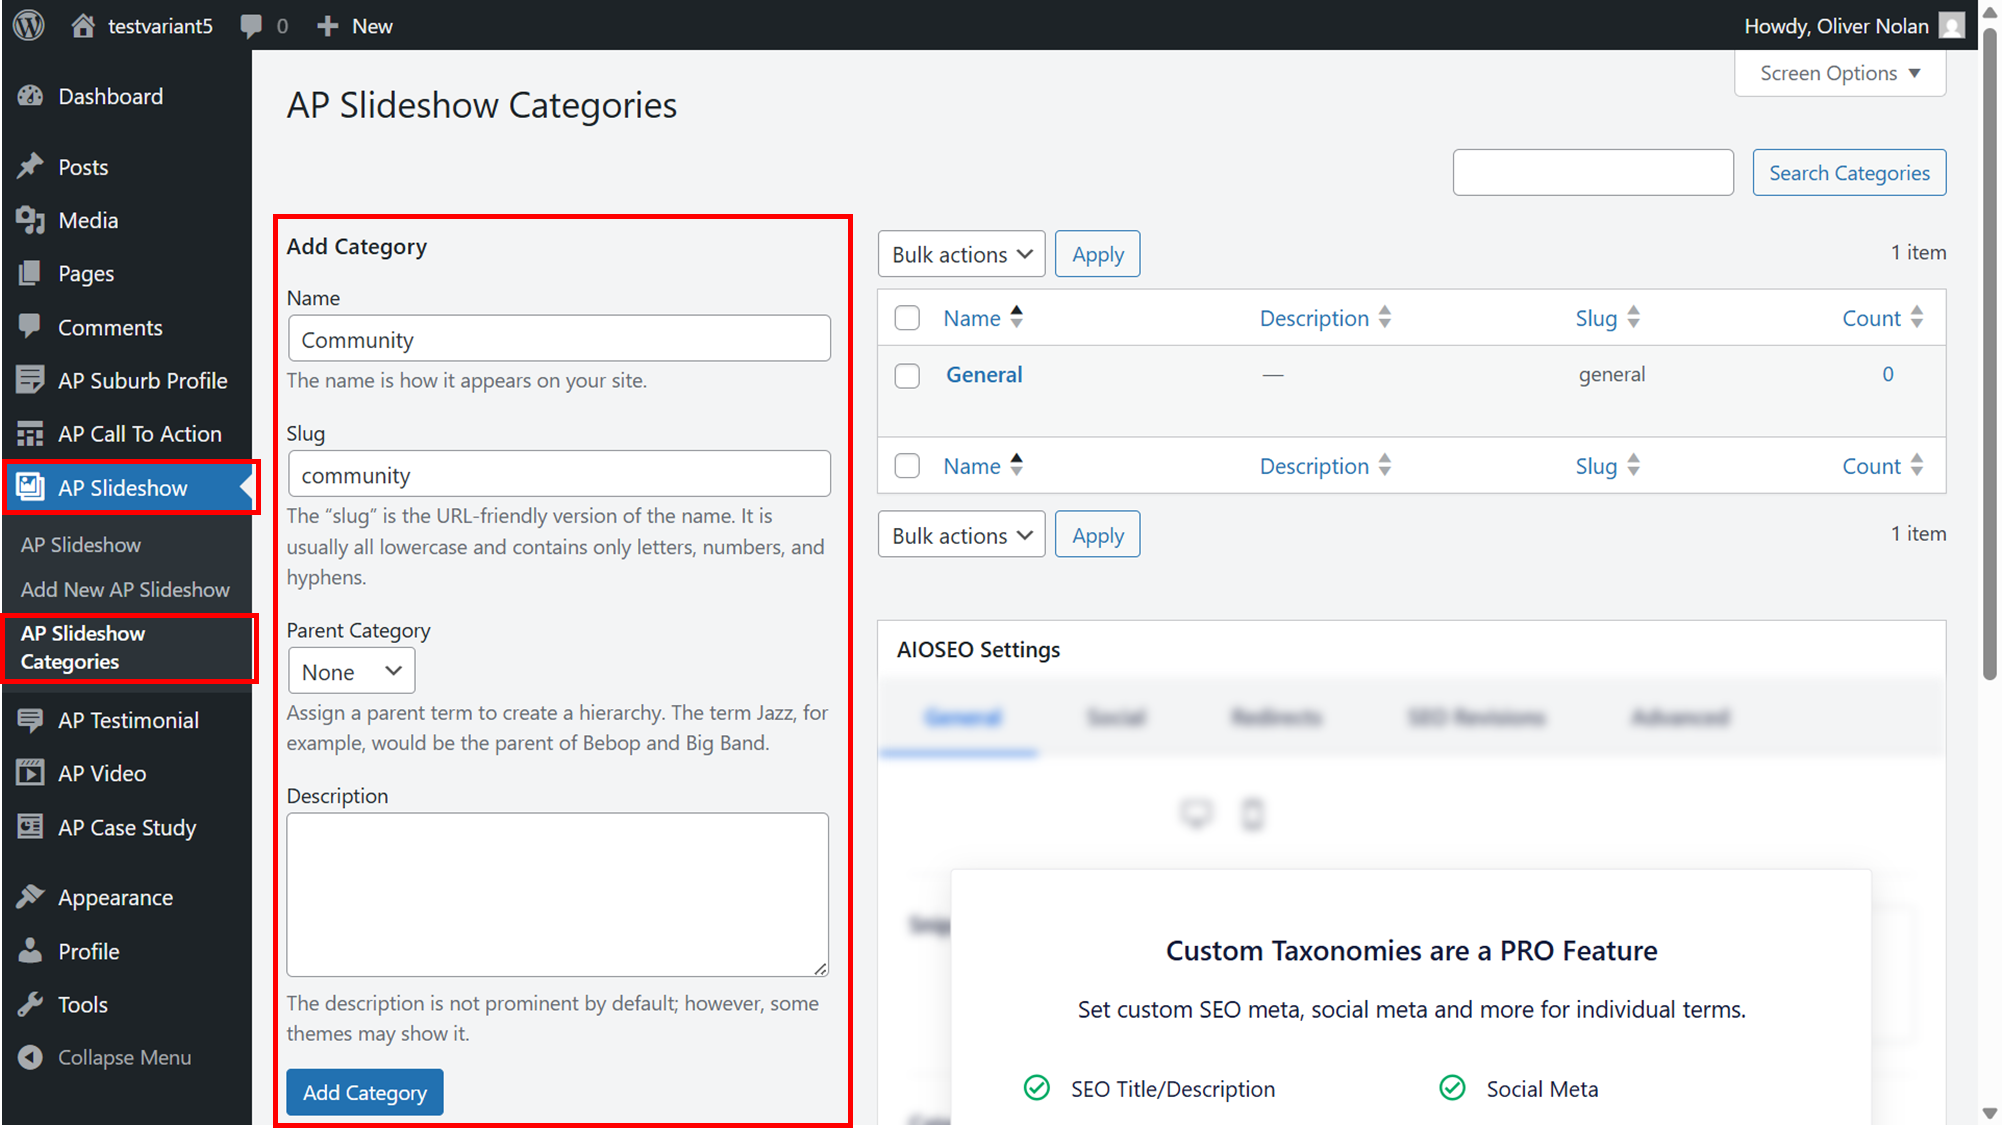Click the AP Suburb Profile icon
The height and width of the screenshot is (1128, 2002).
[31, 380]
